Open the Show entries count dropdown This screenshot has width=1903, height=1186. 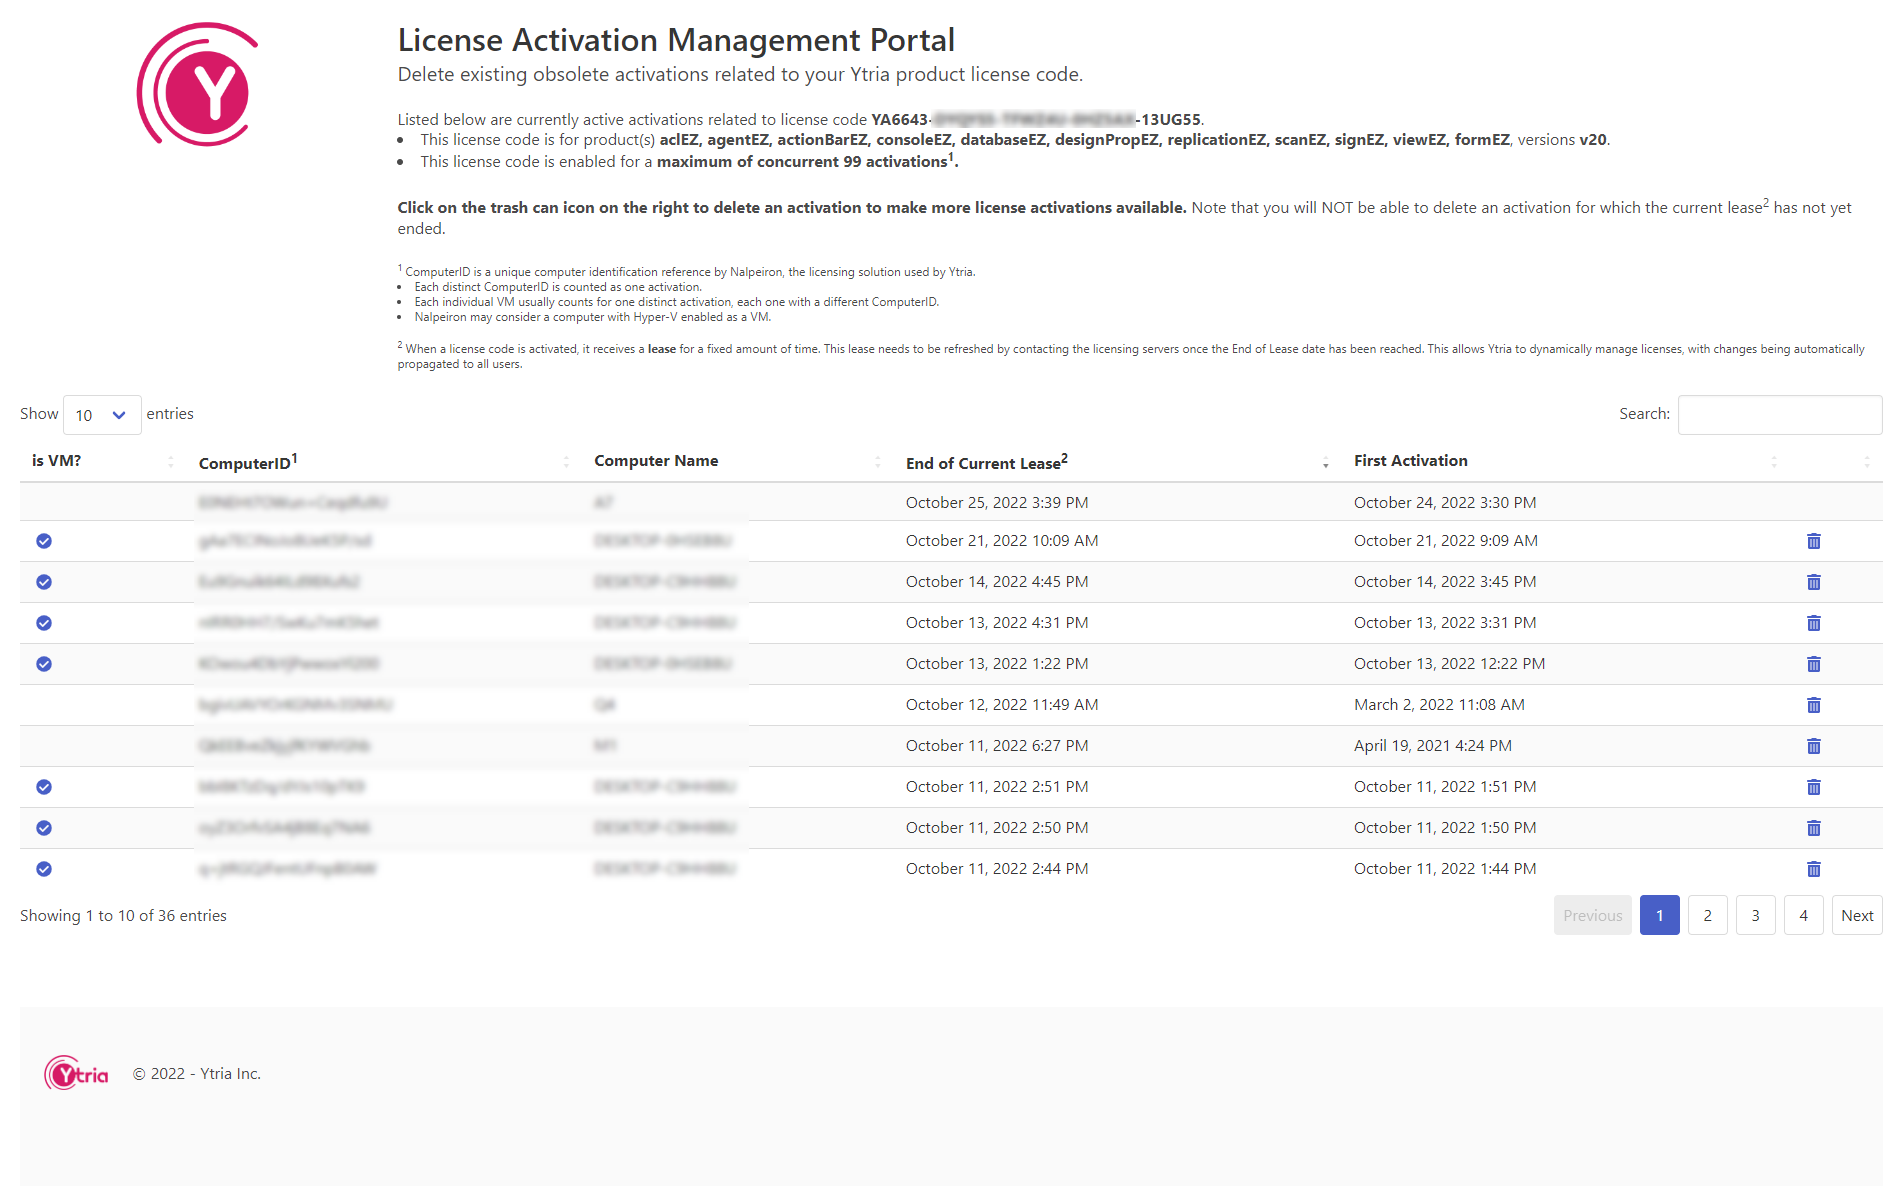pyautogui.click(x=101, y=415)
